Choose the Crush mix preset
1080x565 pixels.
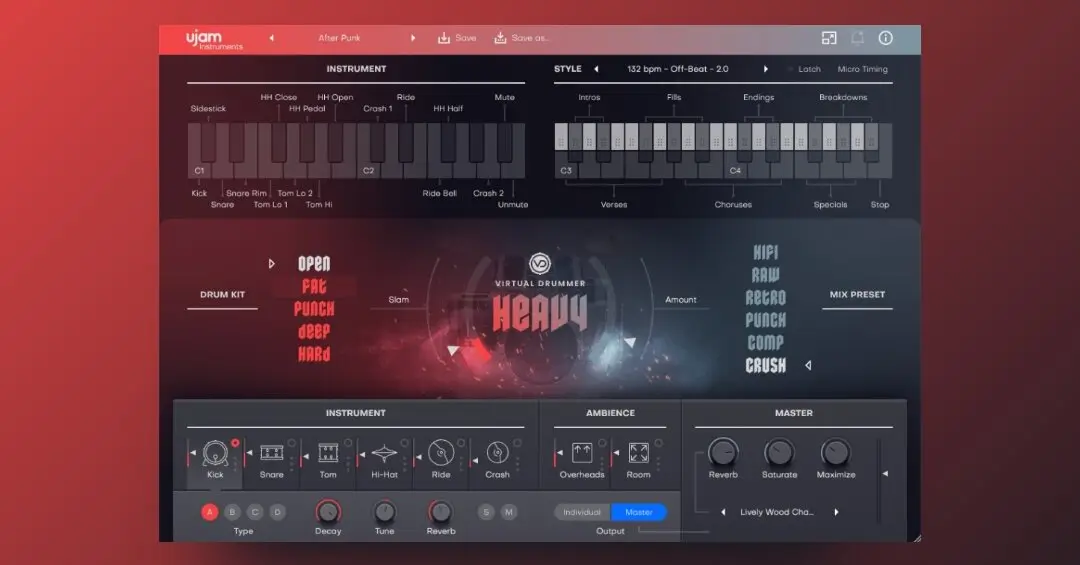point(765,365)
